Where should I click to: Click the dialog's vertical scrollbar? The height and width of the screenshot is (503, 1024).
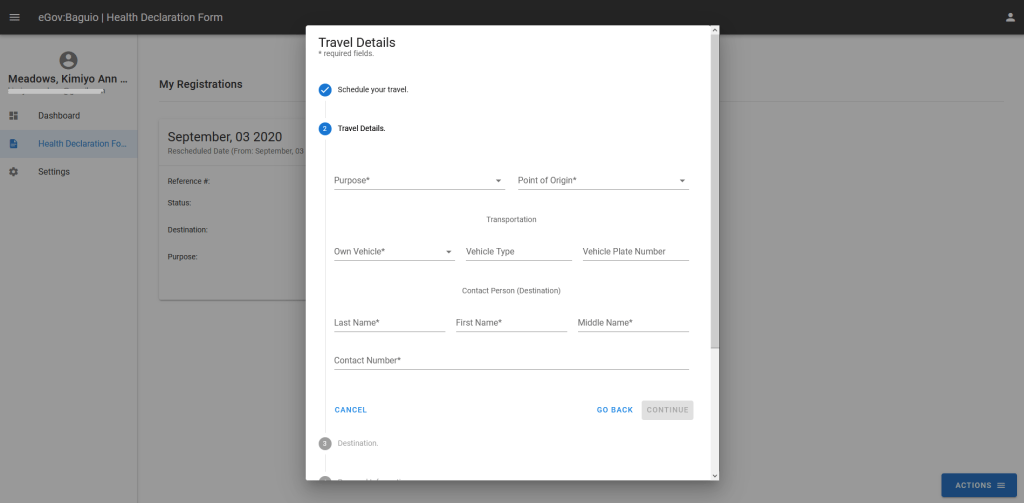tap(714, 200)
